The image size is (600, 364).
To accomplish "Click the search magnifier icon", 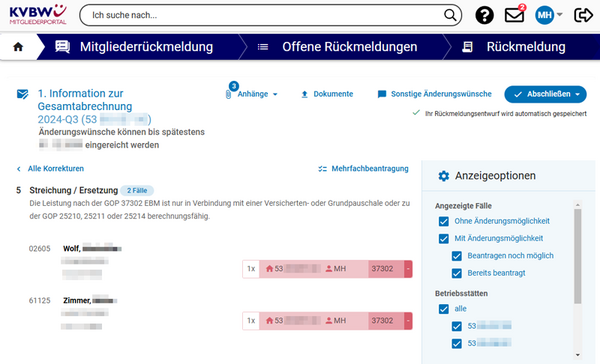I will tap(450, 15).
